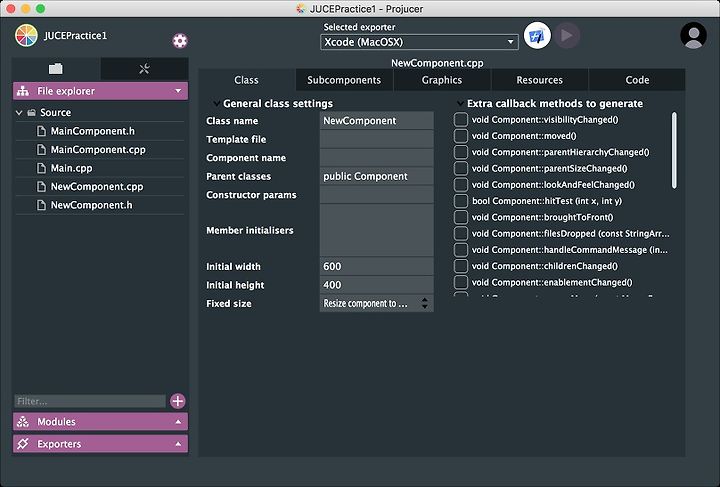
Task: Switch to the files folder tab icon
Action: (x=56, y=69)
